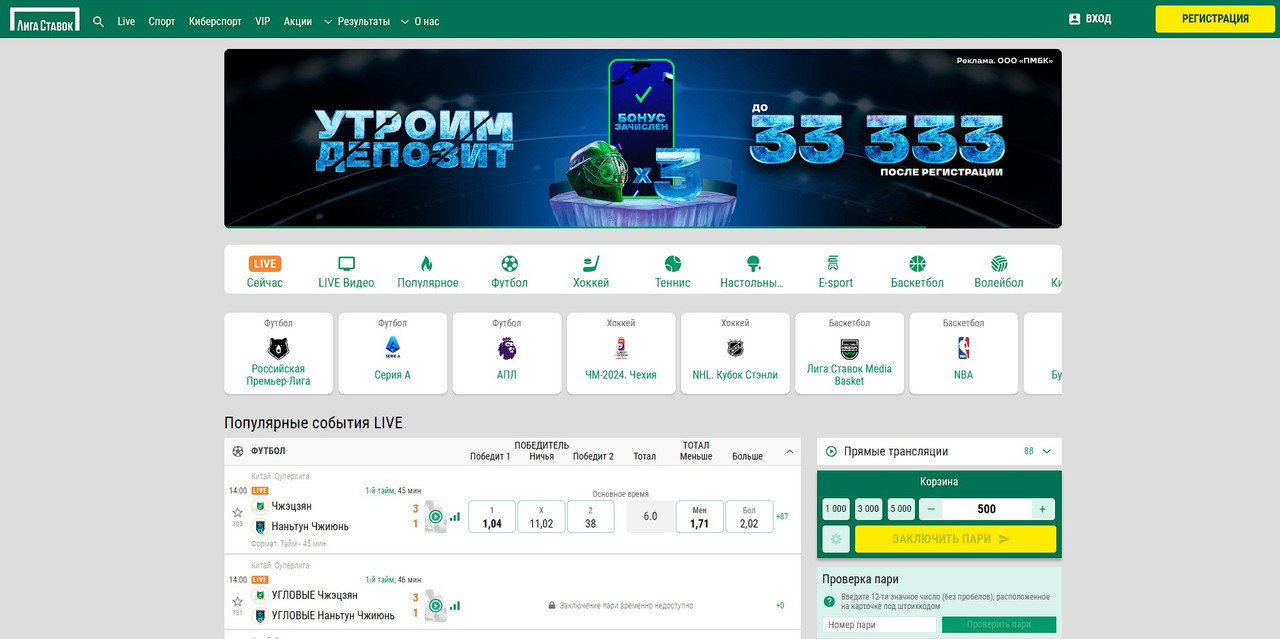1280x639 pixels.
Task: Open the VIP menu item
Action: [263, 21]
